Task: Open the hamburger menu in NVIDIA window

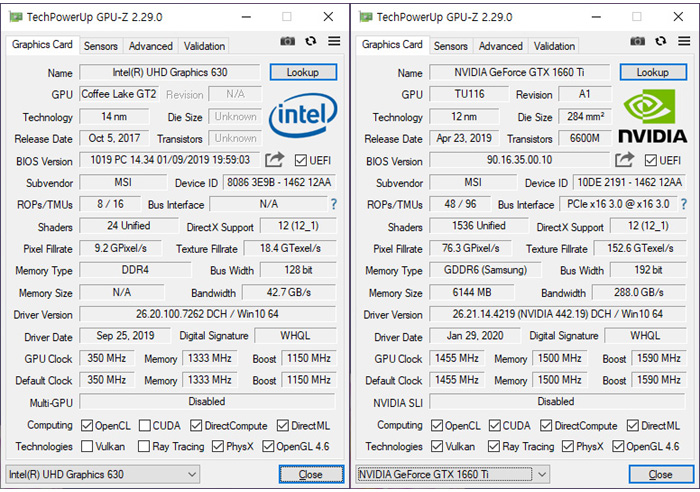Action: (684, 41)
